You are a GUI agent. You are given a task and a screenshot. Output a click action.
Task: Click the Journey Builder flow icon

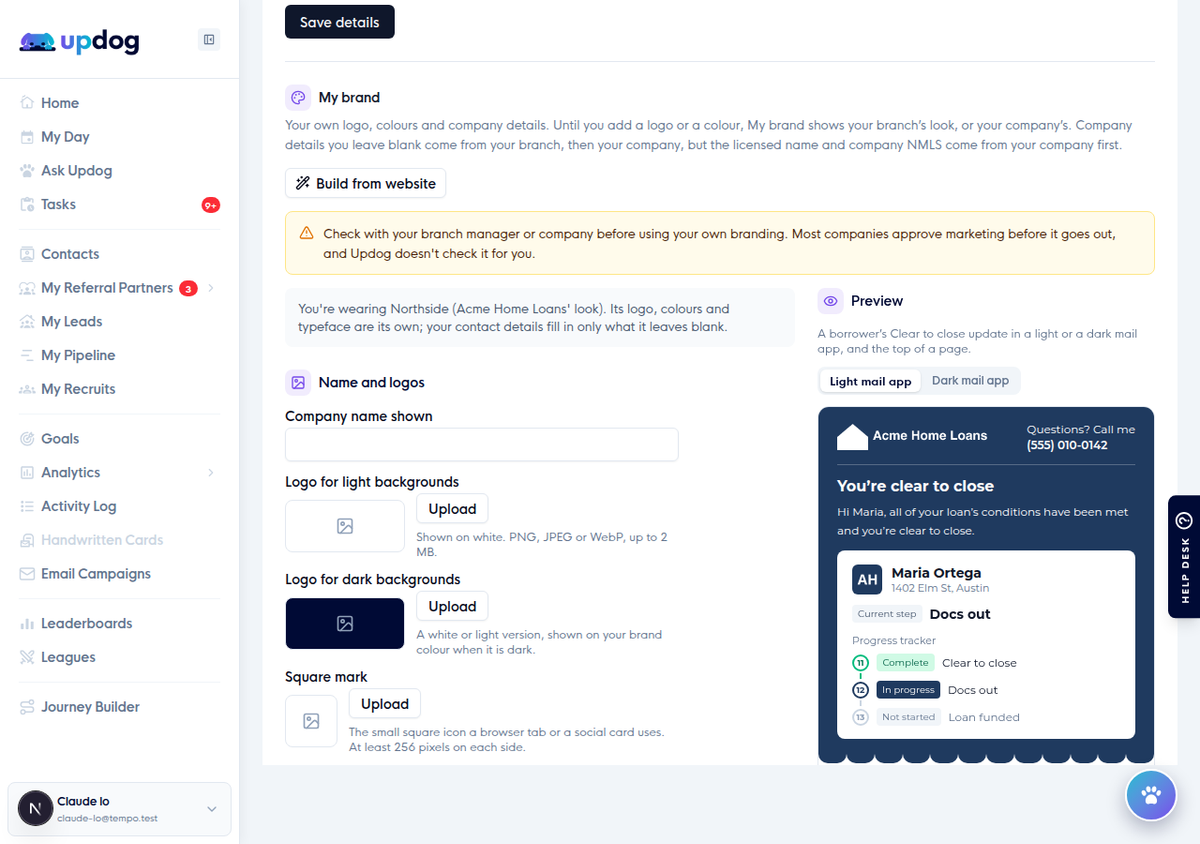click(x=27, y=707)
